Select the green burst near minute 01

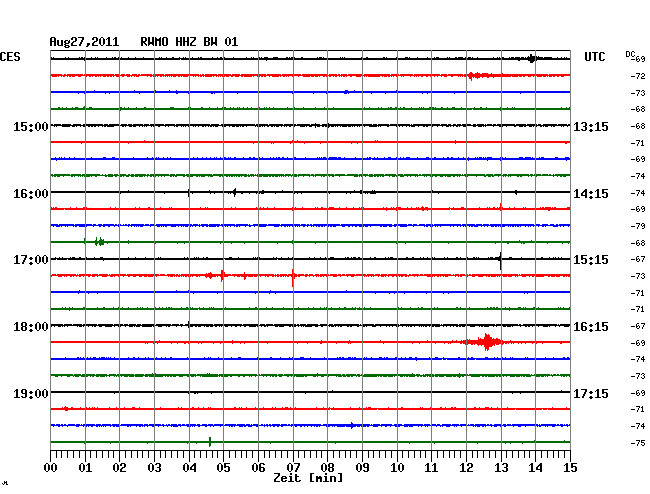click(99, 242)
